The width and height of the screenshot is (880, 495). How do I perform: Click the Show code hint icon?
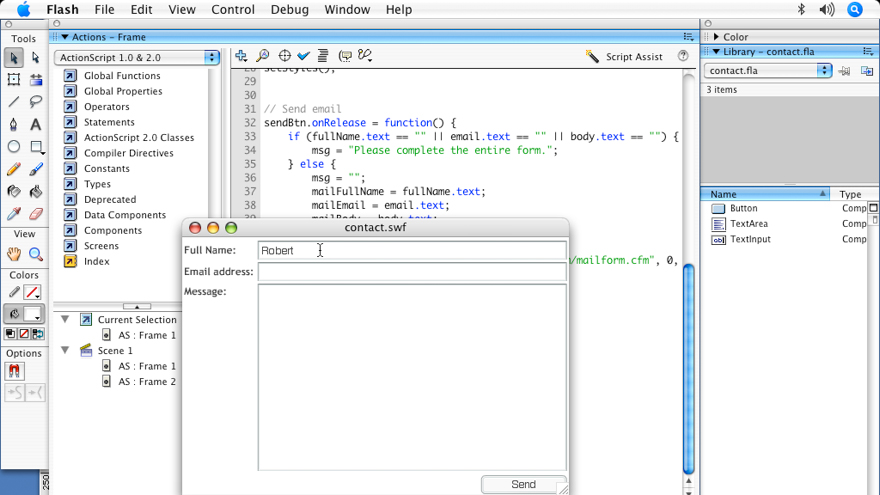[x=345, y=56]
